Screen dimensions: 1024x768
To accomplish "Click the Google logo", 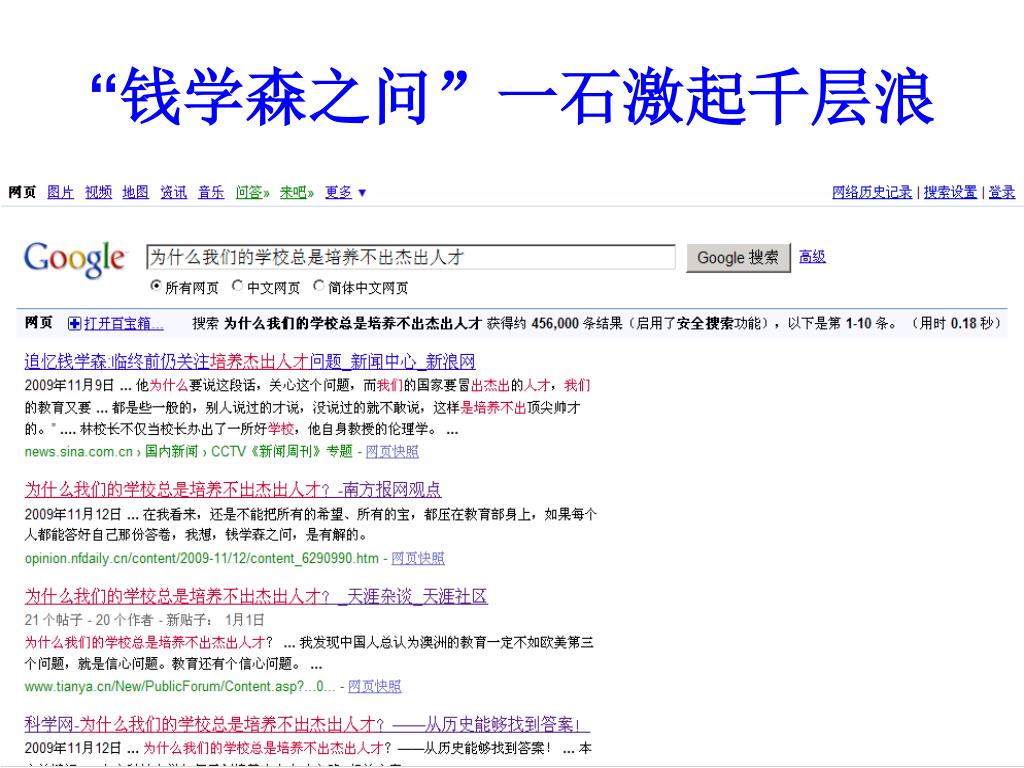I will point(74,259).
